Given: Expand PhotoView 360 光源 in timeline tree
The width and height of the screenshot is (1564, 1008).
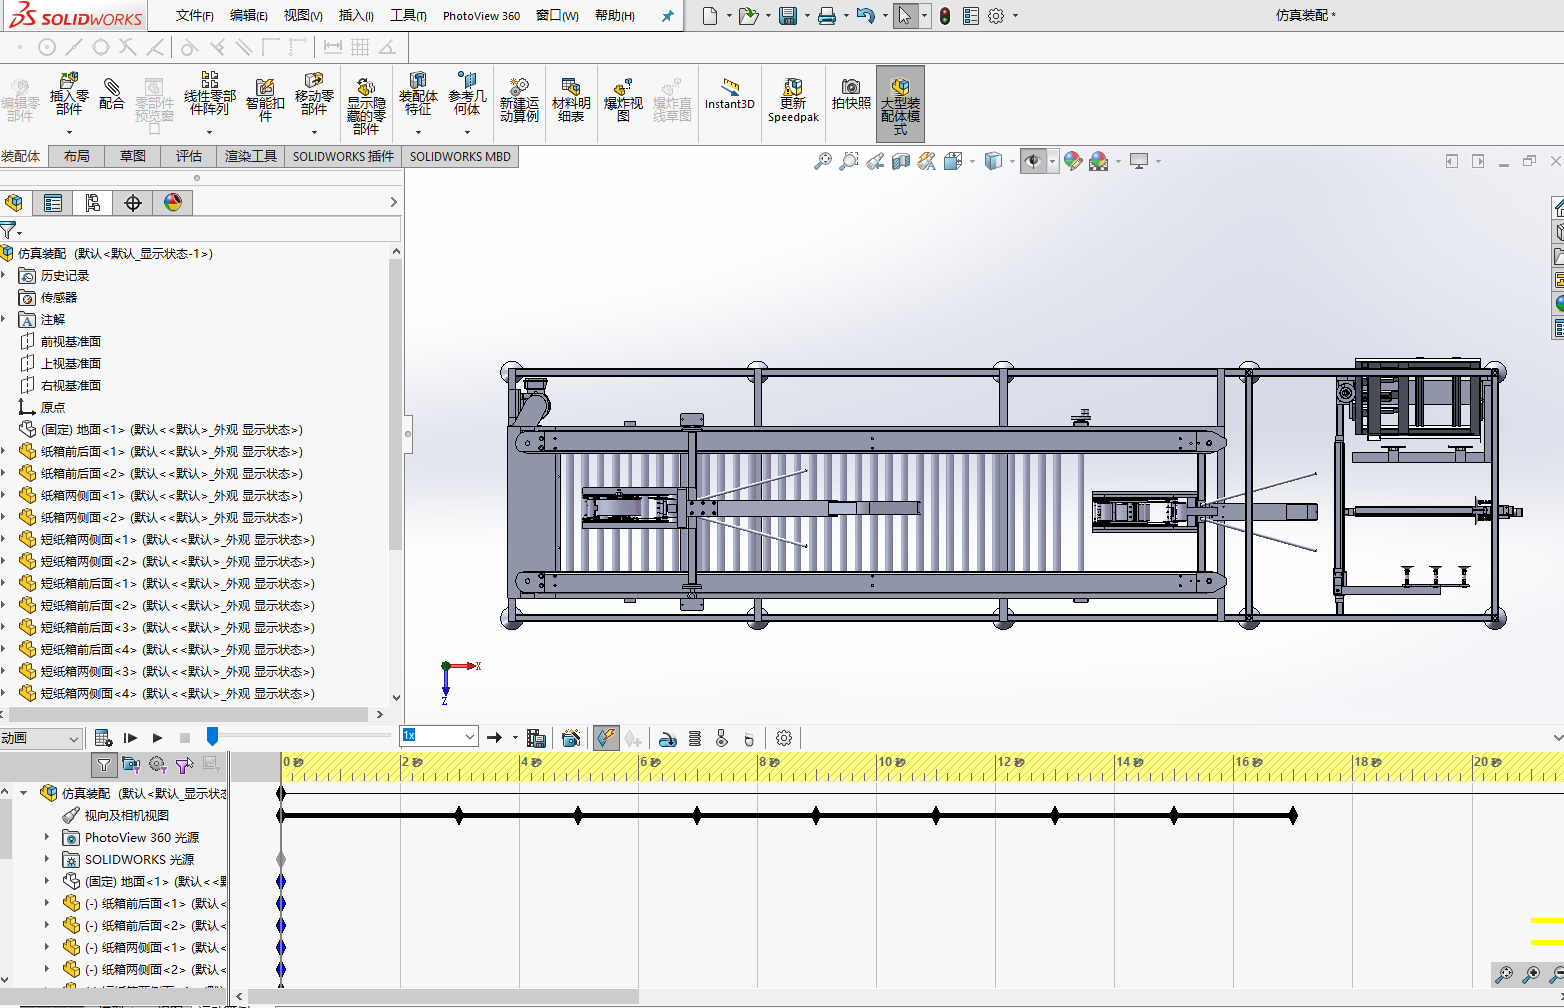Looking at the screenshot, I should (47, 837).
